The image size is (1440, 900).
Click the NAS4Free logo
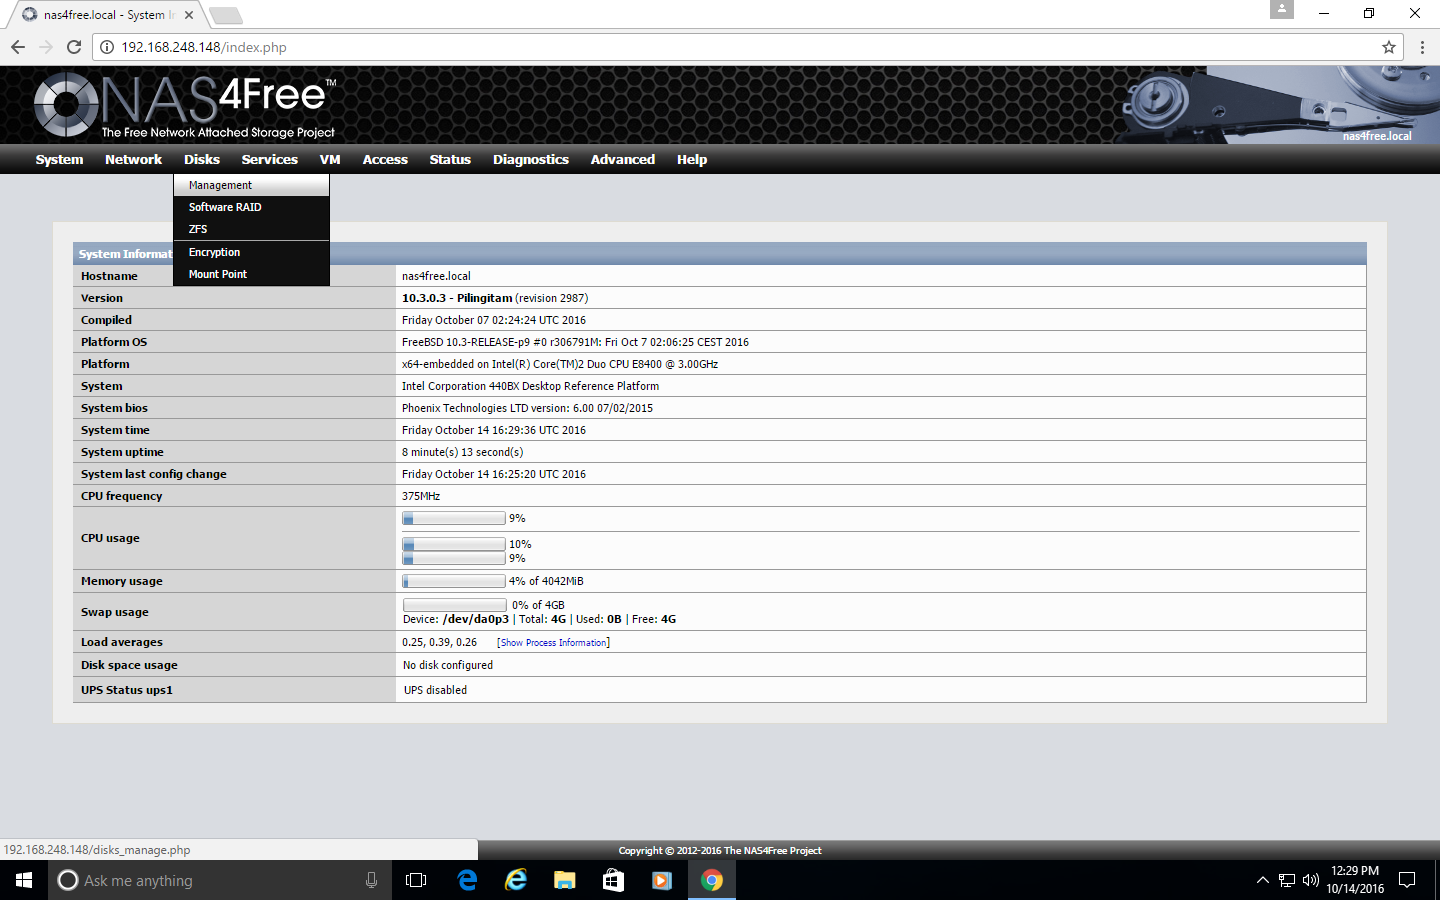(x=185, y=105)
